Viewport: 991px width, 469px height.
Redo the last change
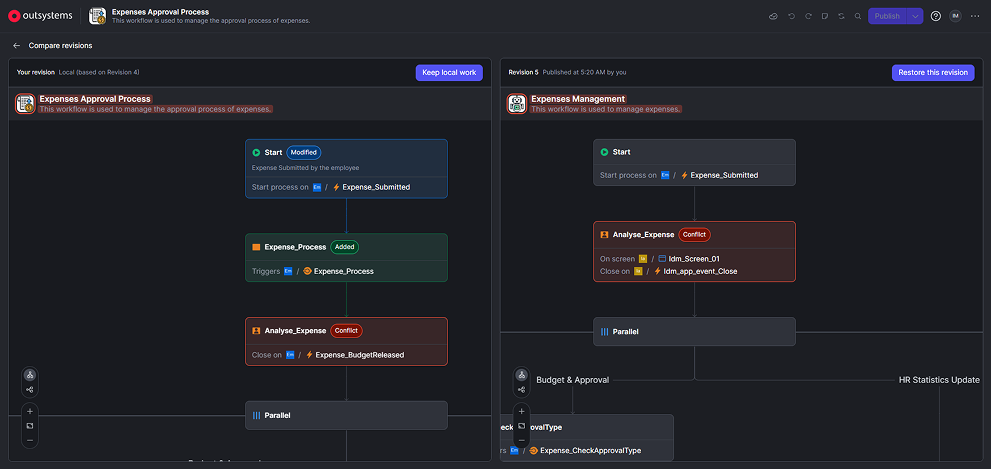(808, 16)
